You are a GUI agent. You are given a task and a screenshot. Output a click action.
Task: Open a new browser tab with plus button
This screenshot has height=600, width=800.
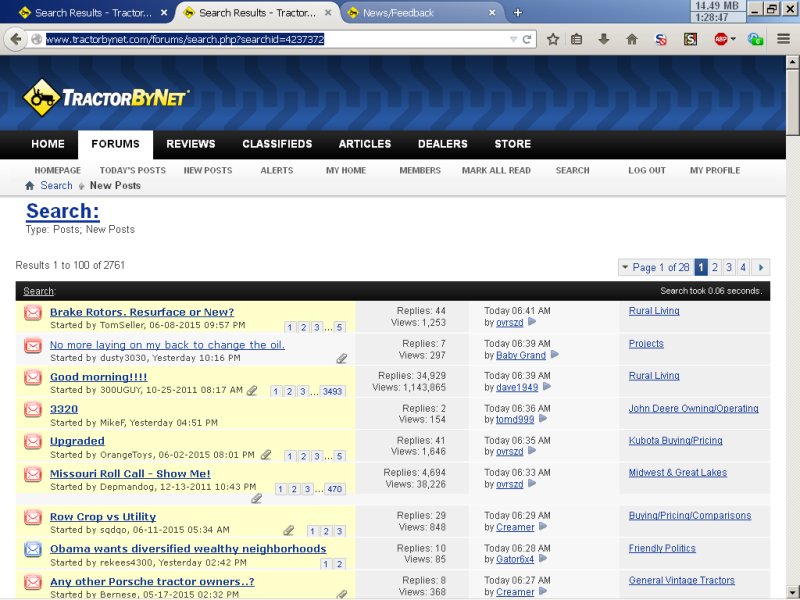click(517, 13)
